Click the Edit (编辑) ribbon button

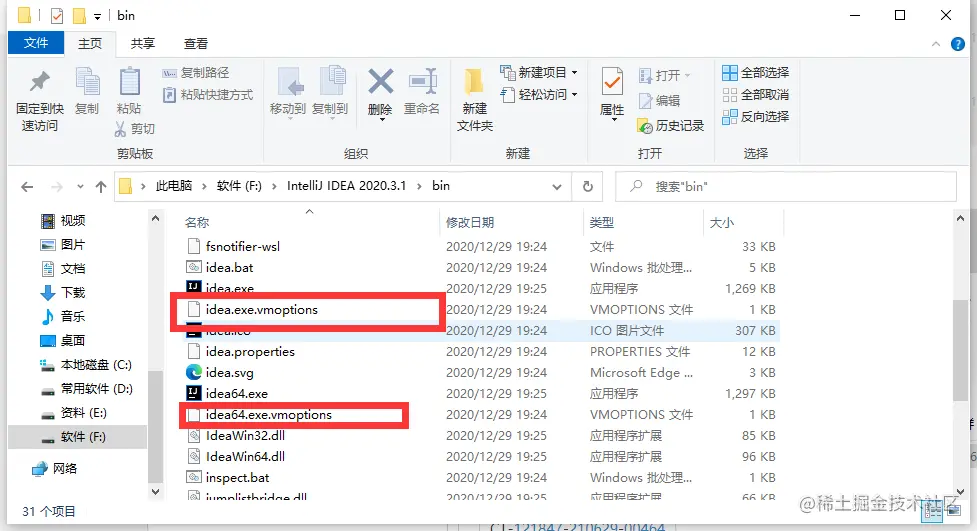coord(659,100)
